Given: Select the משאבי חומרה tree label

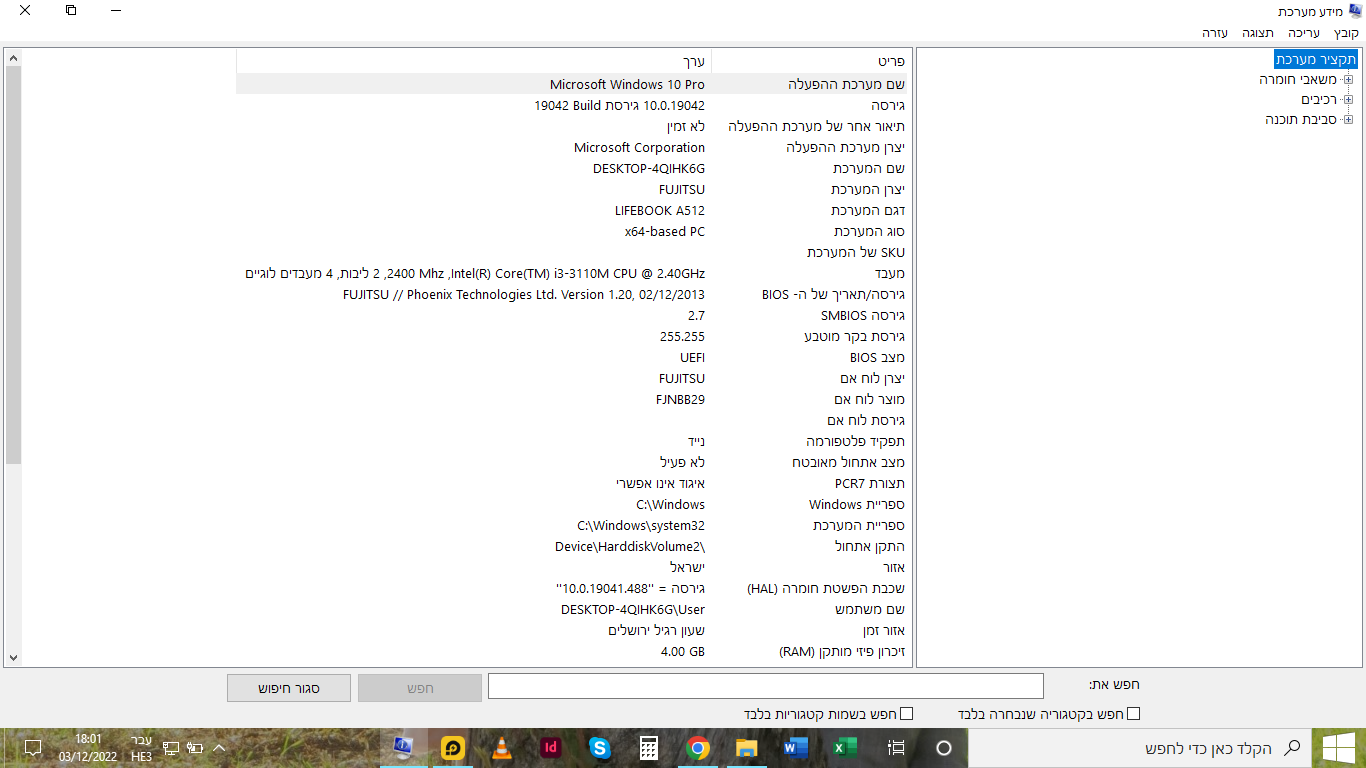Looking at the screenshot, I should (1298, 79).
